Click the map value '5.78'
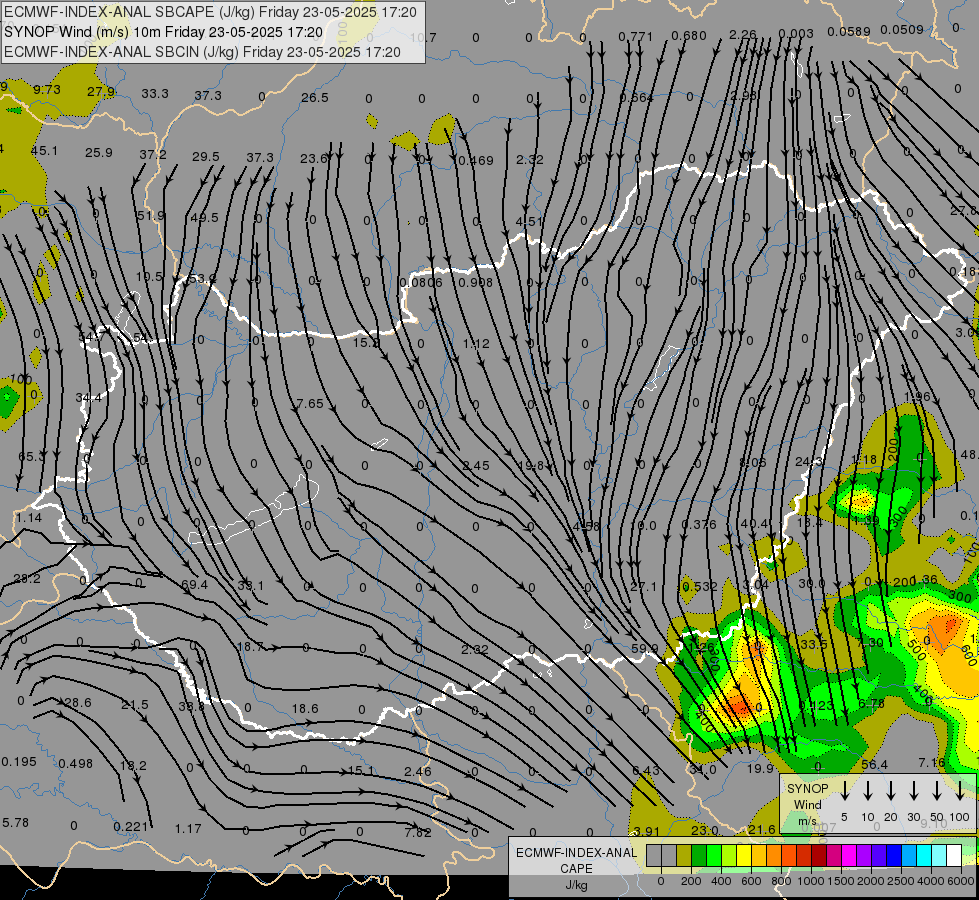This screenshot has width=979, height=900. (16, 823)
